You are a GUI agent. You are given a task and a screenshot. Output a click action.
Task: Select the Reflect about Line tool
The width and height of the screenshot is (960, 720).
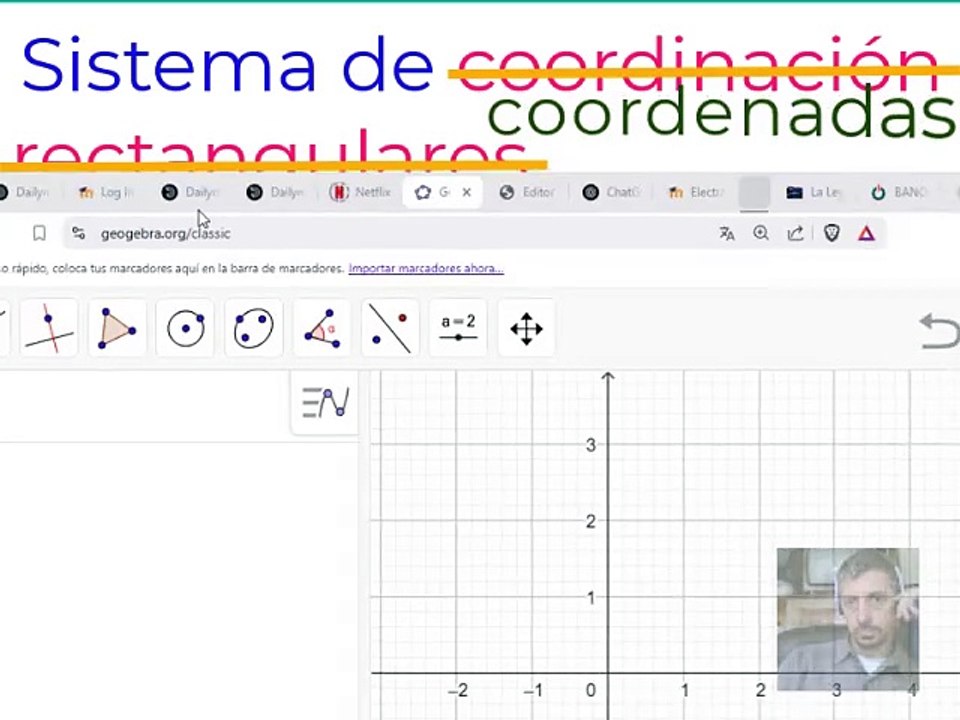[x=390, y=328]
